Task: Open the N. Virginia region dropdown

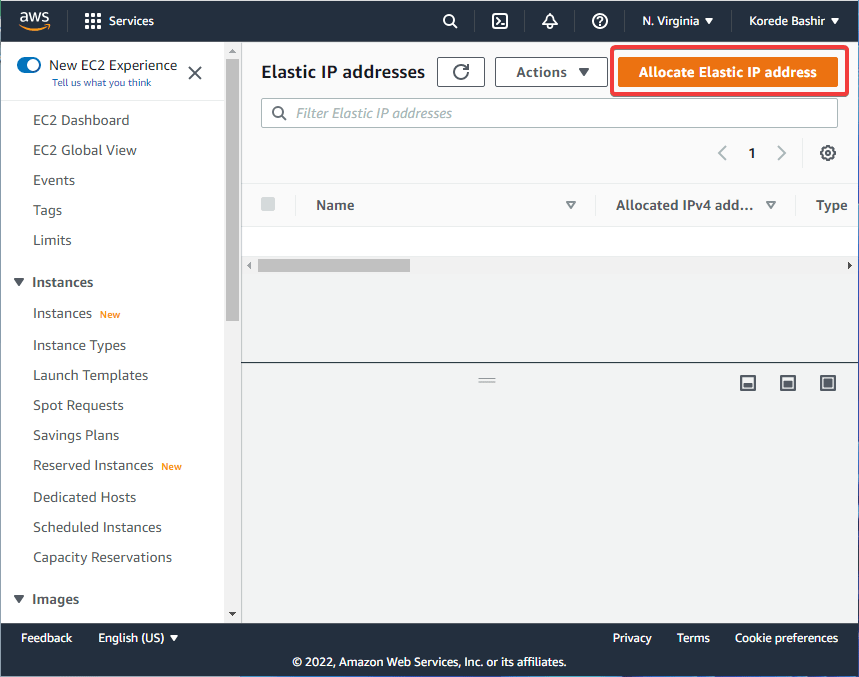Action: point(678,21)
